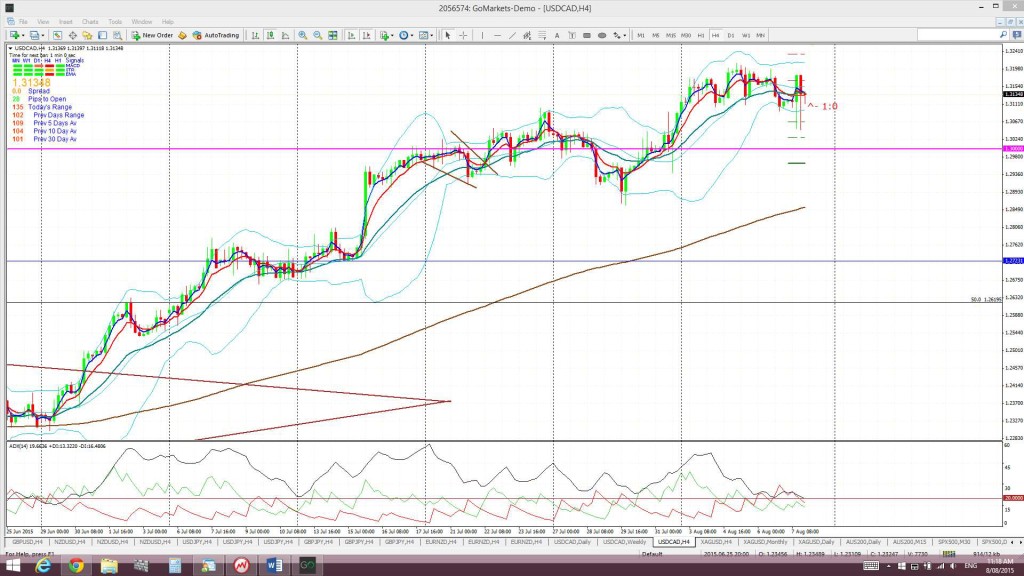This screenshot has width=1024, height=576.
Task: Open the Periods clock dropdown
Action: 406,35
